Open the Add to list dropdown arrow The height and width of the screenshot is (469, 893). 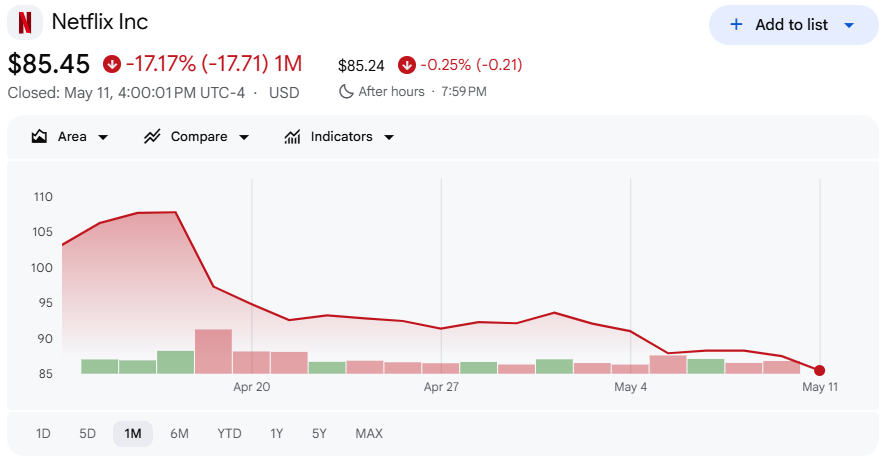[849, 25]
